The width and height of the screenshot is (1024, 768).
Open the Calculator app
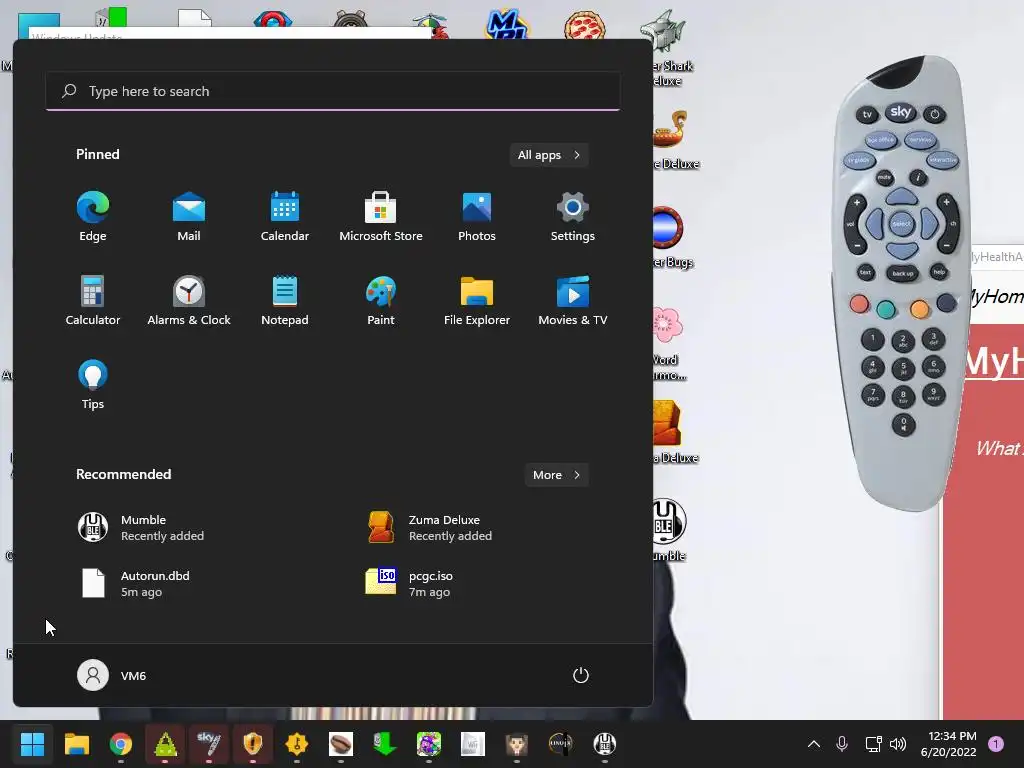click(x=93, y=300)
